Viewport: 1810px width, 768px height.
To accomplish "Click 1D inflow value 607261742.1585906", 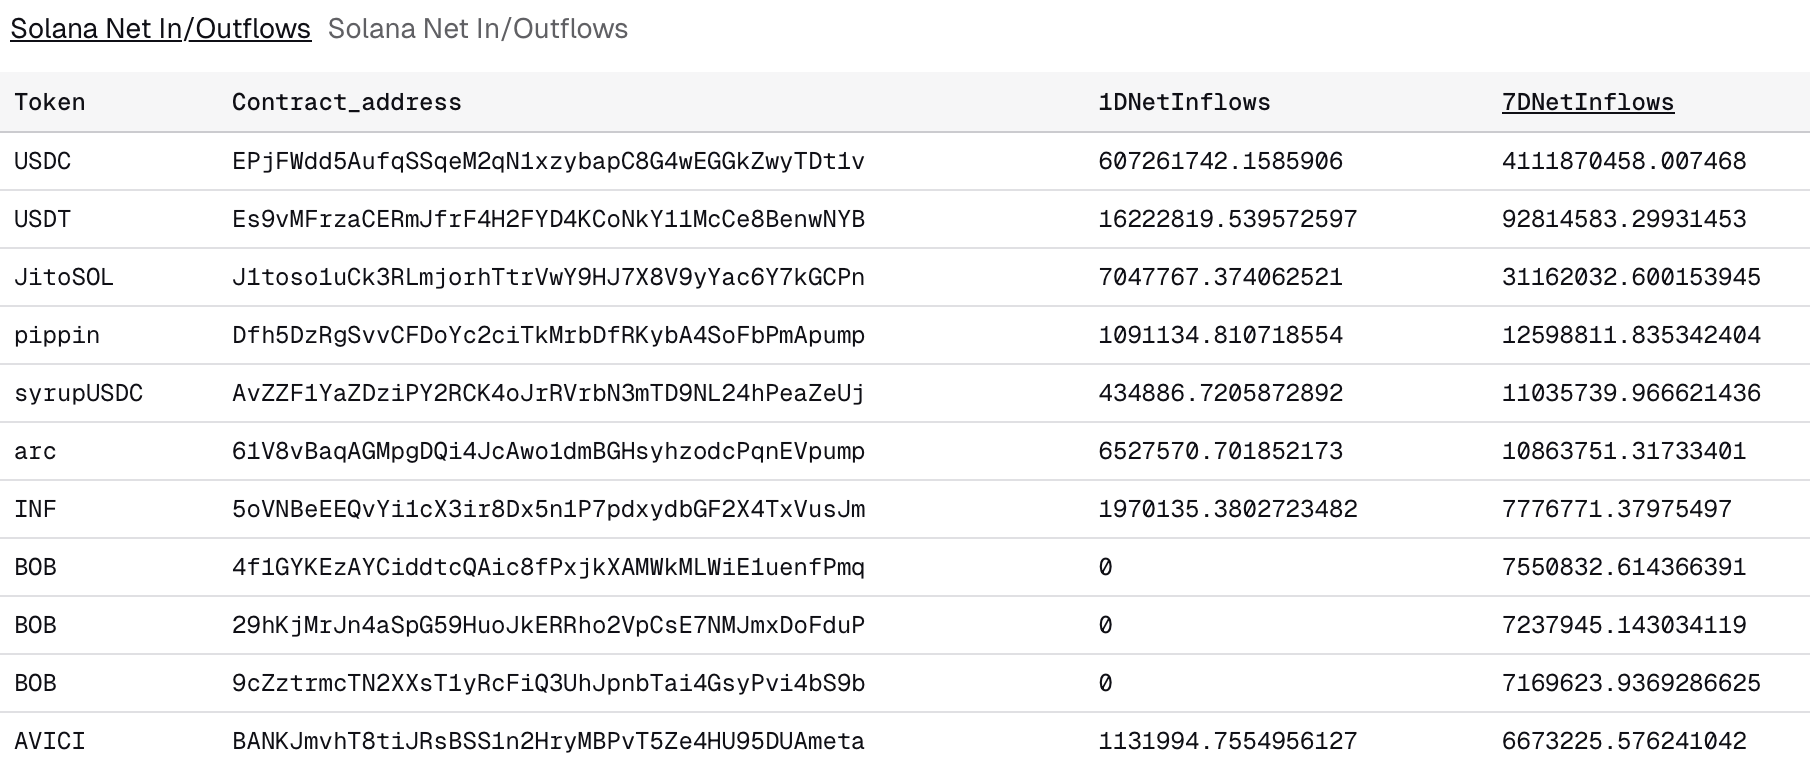I will (1220, 161).
